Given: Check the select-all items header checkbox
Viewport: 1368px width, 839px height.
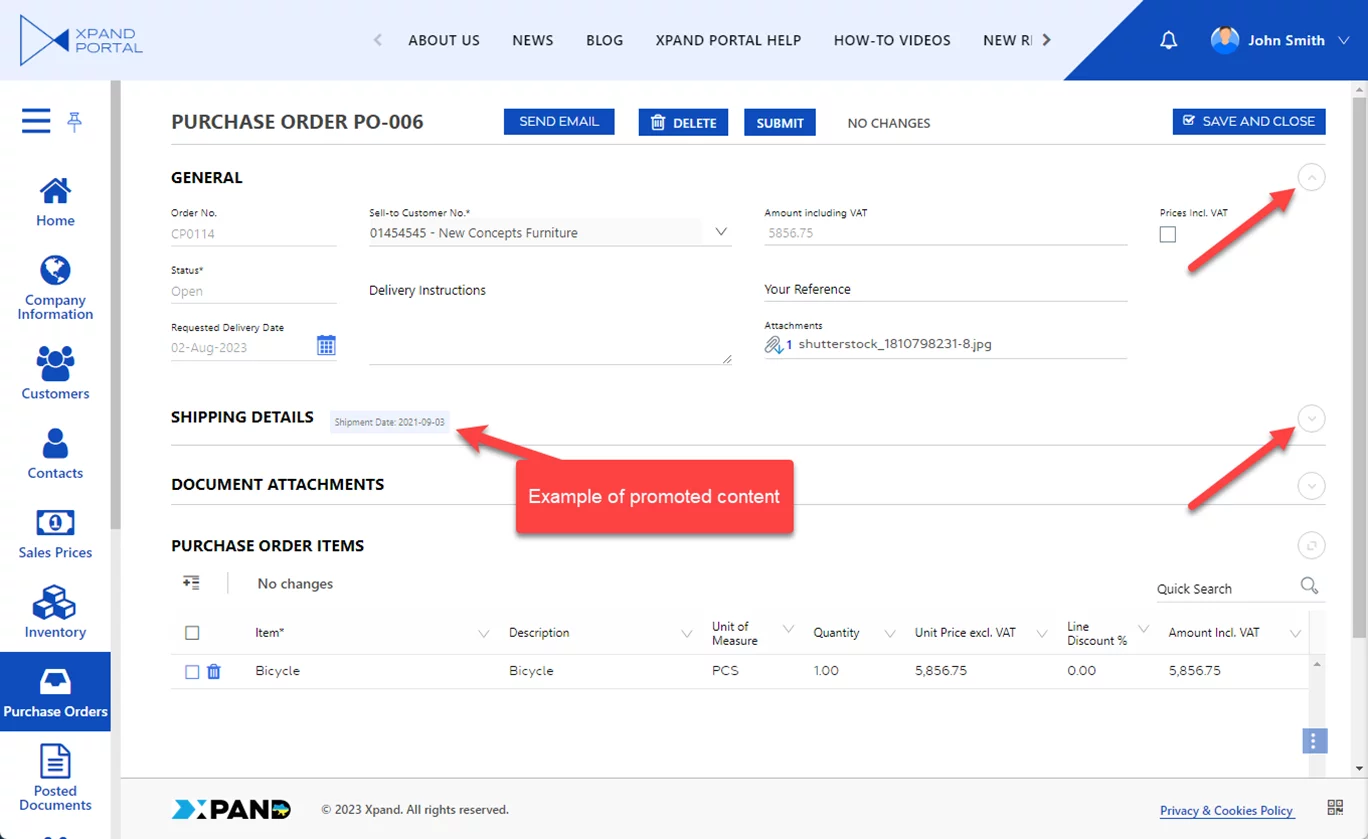Looking at the screenshot, I should 192,633.
